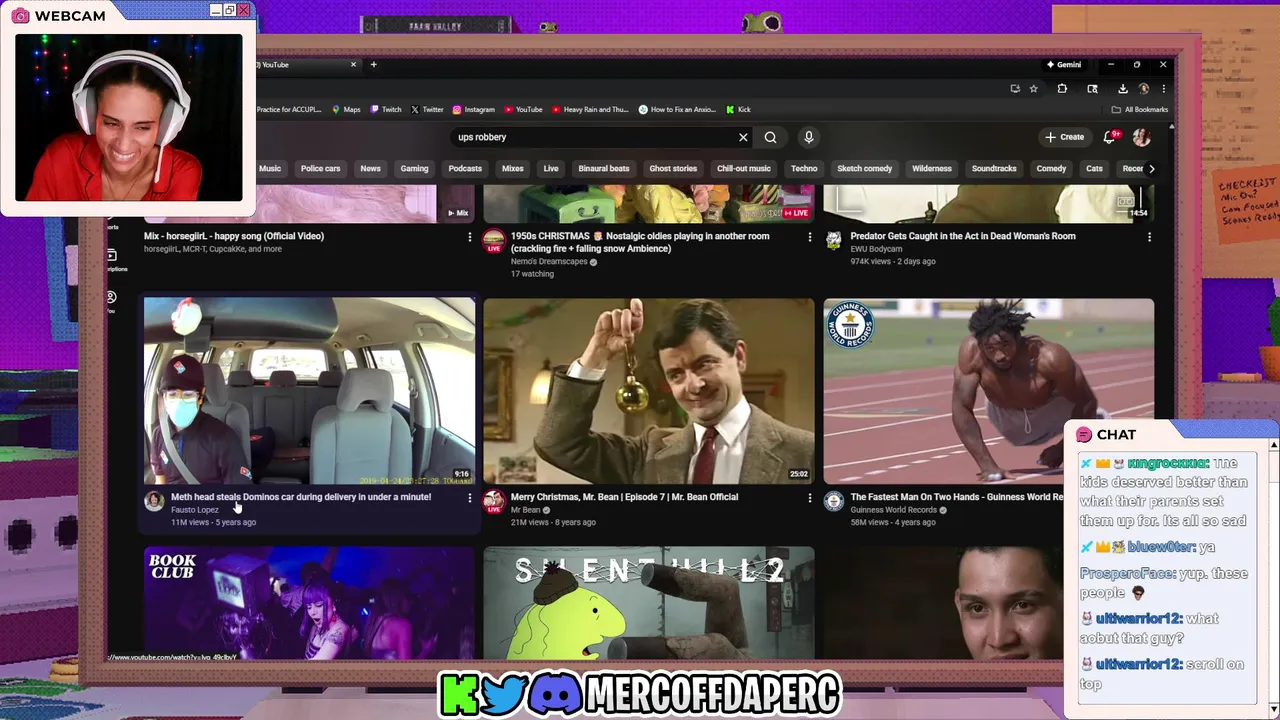Select the Binaural beats filter chip
The image size is (1280, 720).
[x=603, y=169]
